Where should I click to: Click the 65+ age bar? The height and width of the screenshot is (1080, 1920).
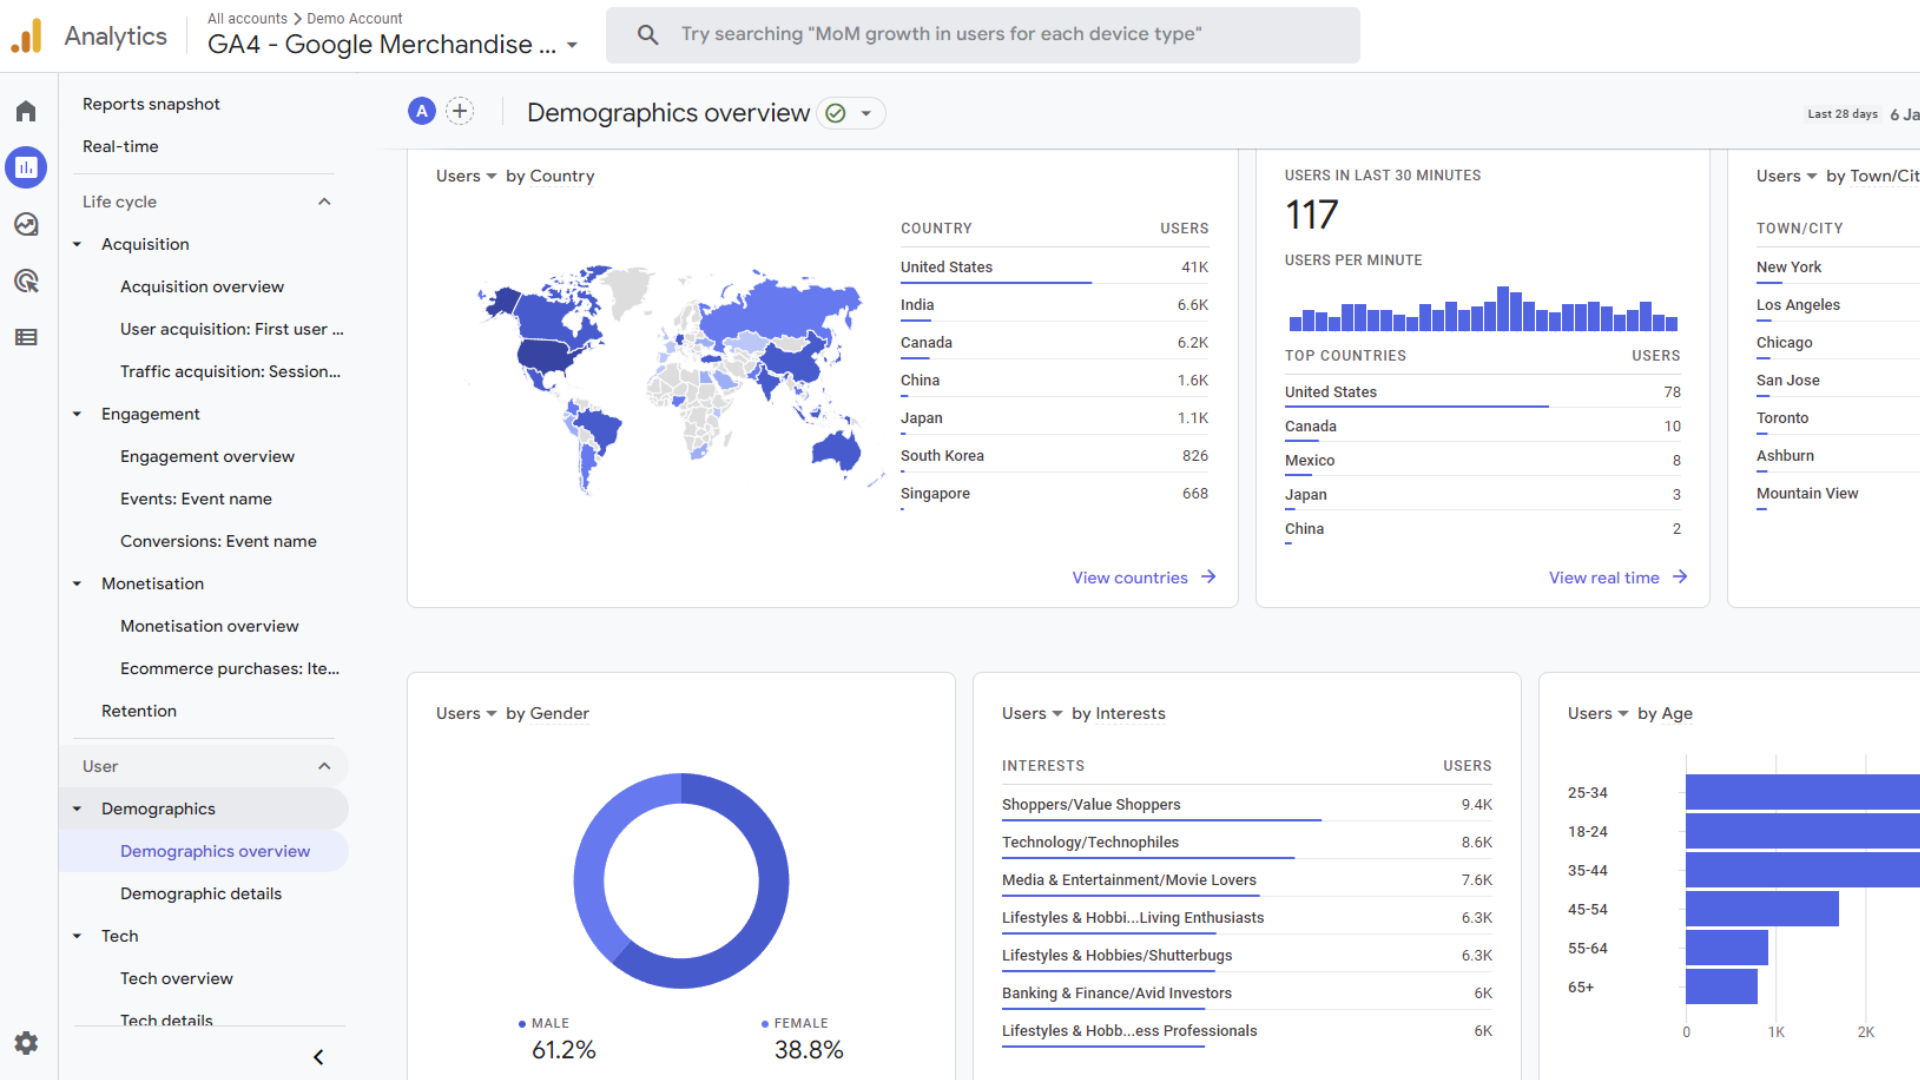(1721, 986)
